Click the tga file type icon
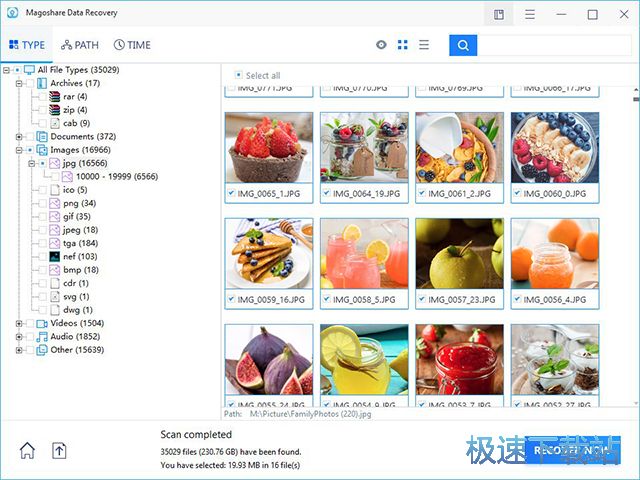This screenshot has height=480, width=640. pyautogui.click(x=55, y=243)
